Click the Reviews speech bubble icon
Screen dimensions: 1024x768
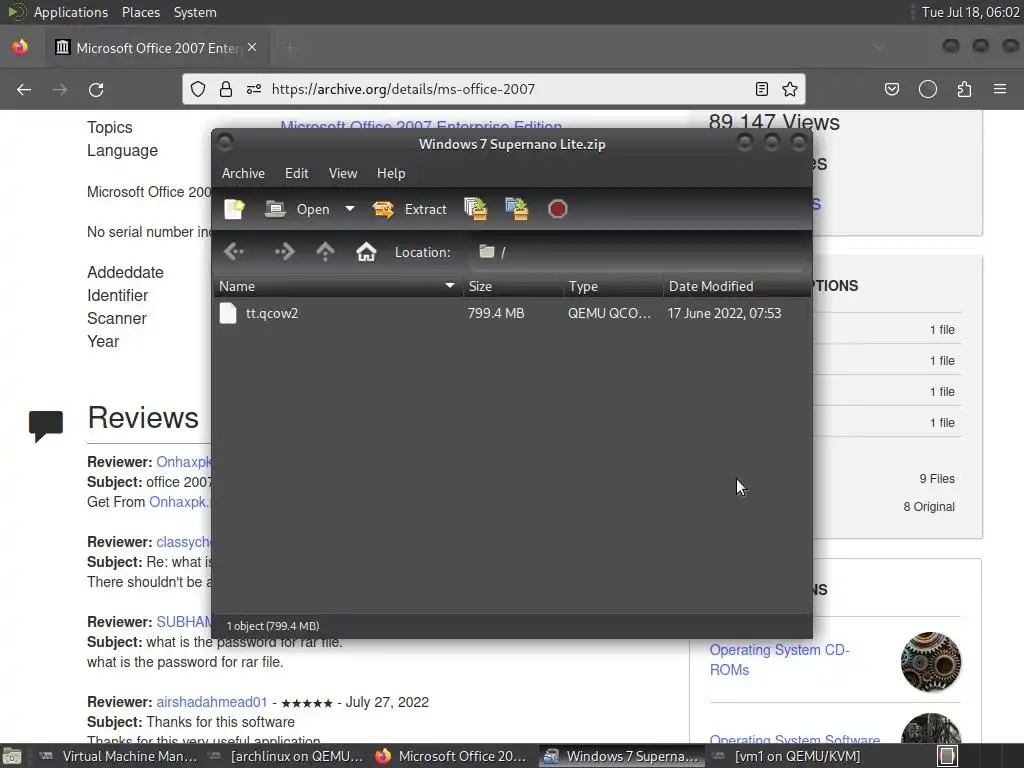(x=46, y=426)
